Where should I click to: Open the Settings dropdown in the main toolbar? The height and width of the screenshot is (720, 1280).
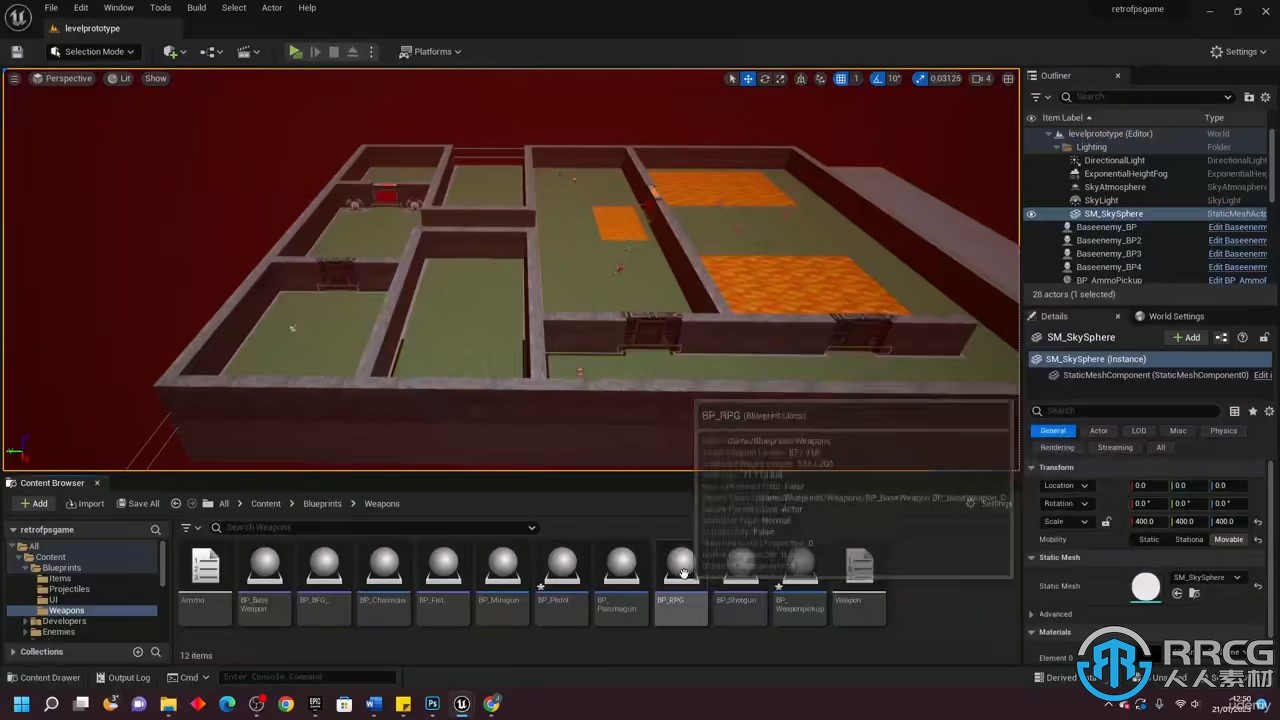(x=1238, y=52)
